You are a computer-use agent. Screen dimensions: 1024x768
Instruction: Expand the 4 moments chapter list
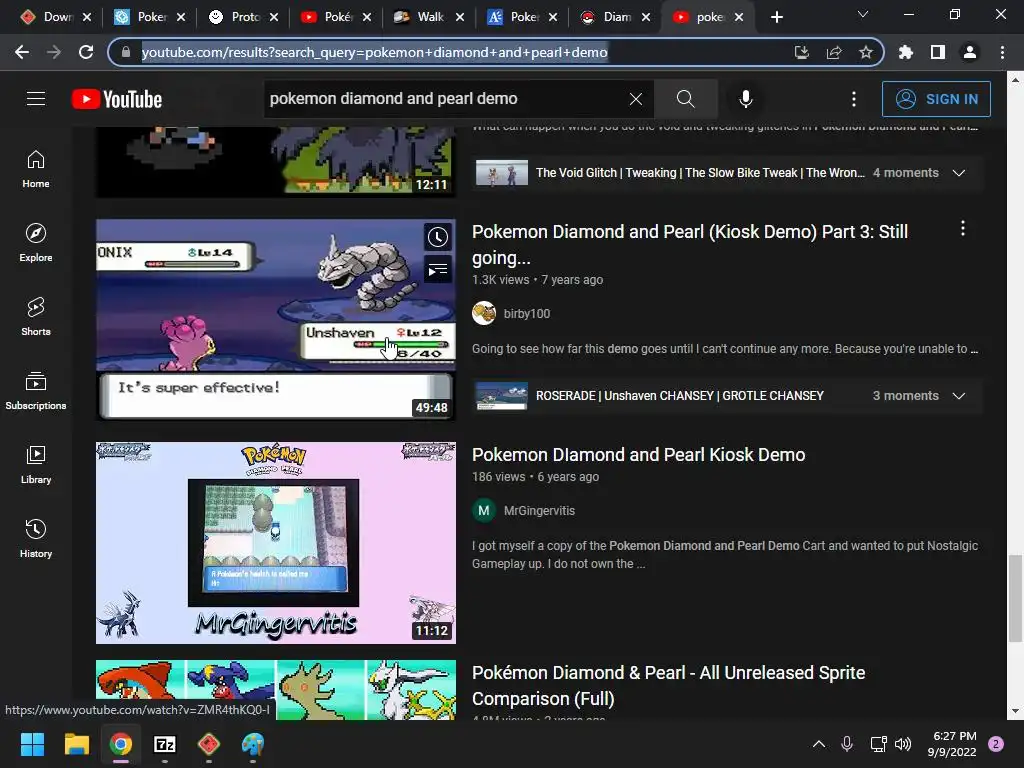point(959,173)
